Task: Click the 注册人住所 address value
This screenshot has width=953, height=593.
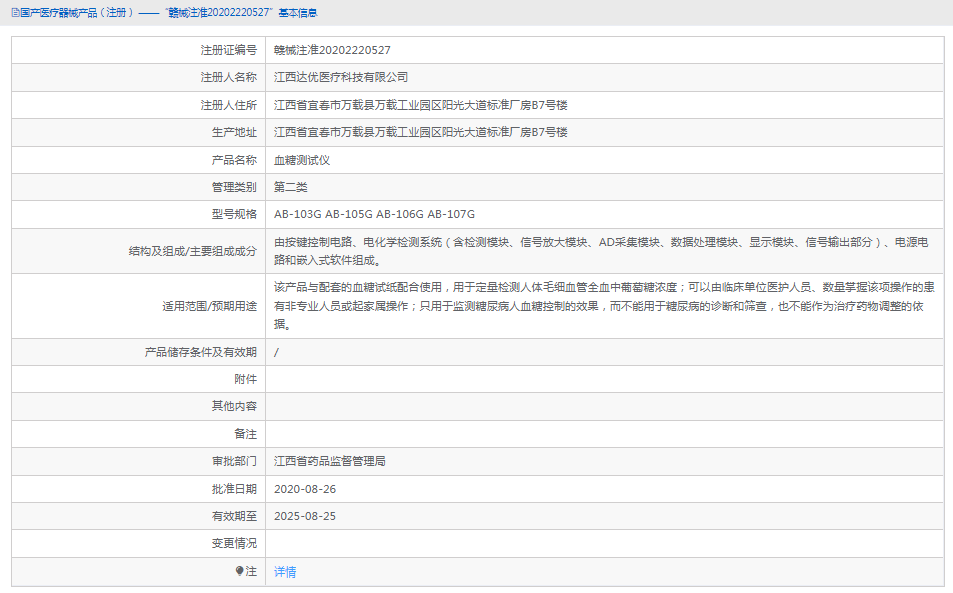Action: (x=421, y=105)
